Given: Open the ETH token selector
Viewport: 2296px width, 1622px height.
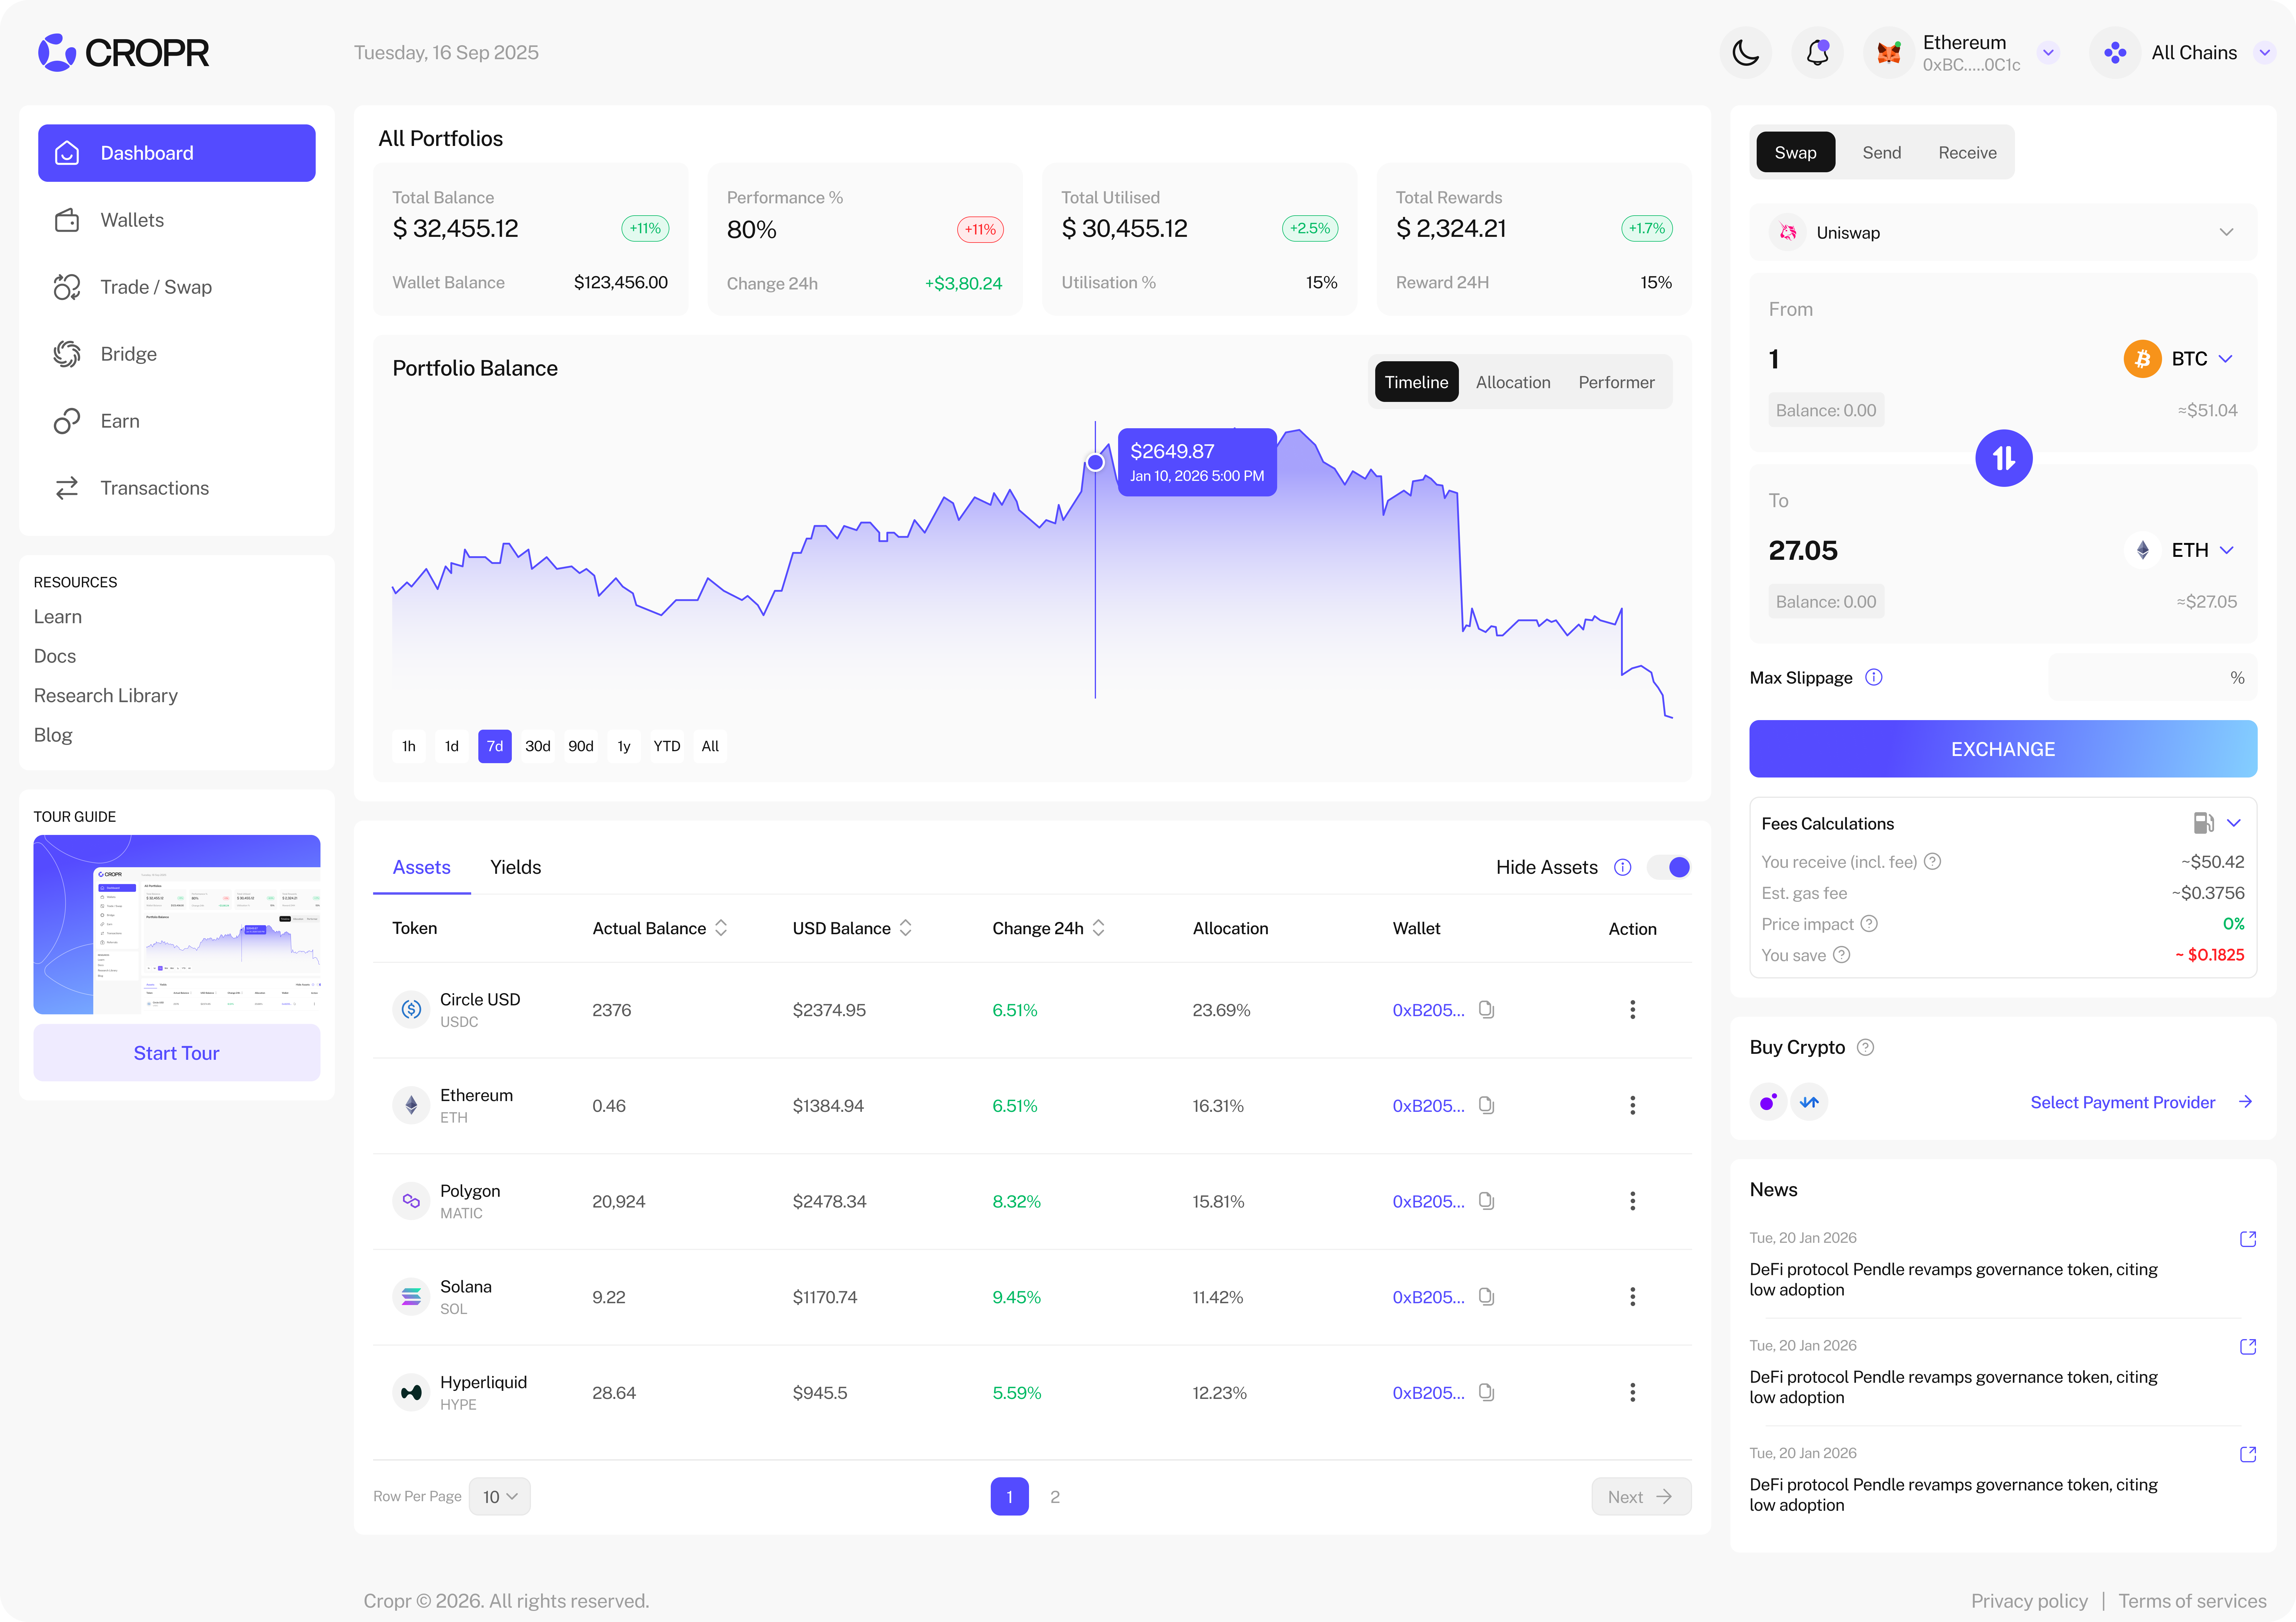Looking at the screenshot, I should 2180,550.
